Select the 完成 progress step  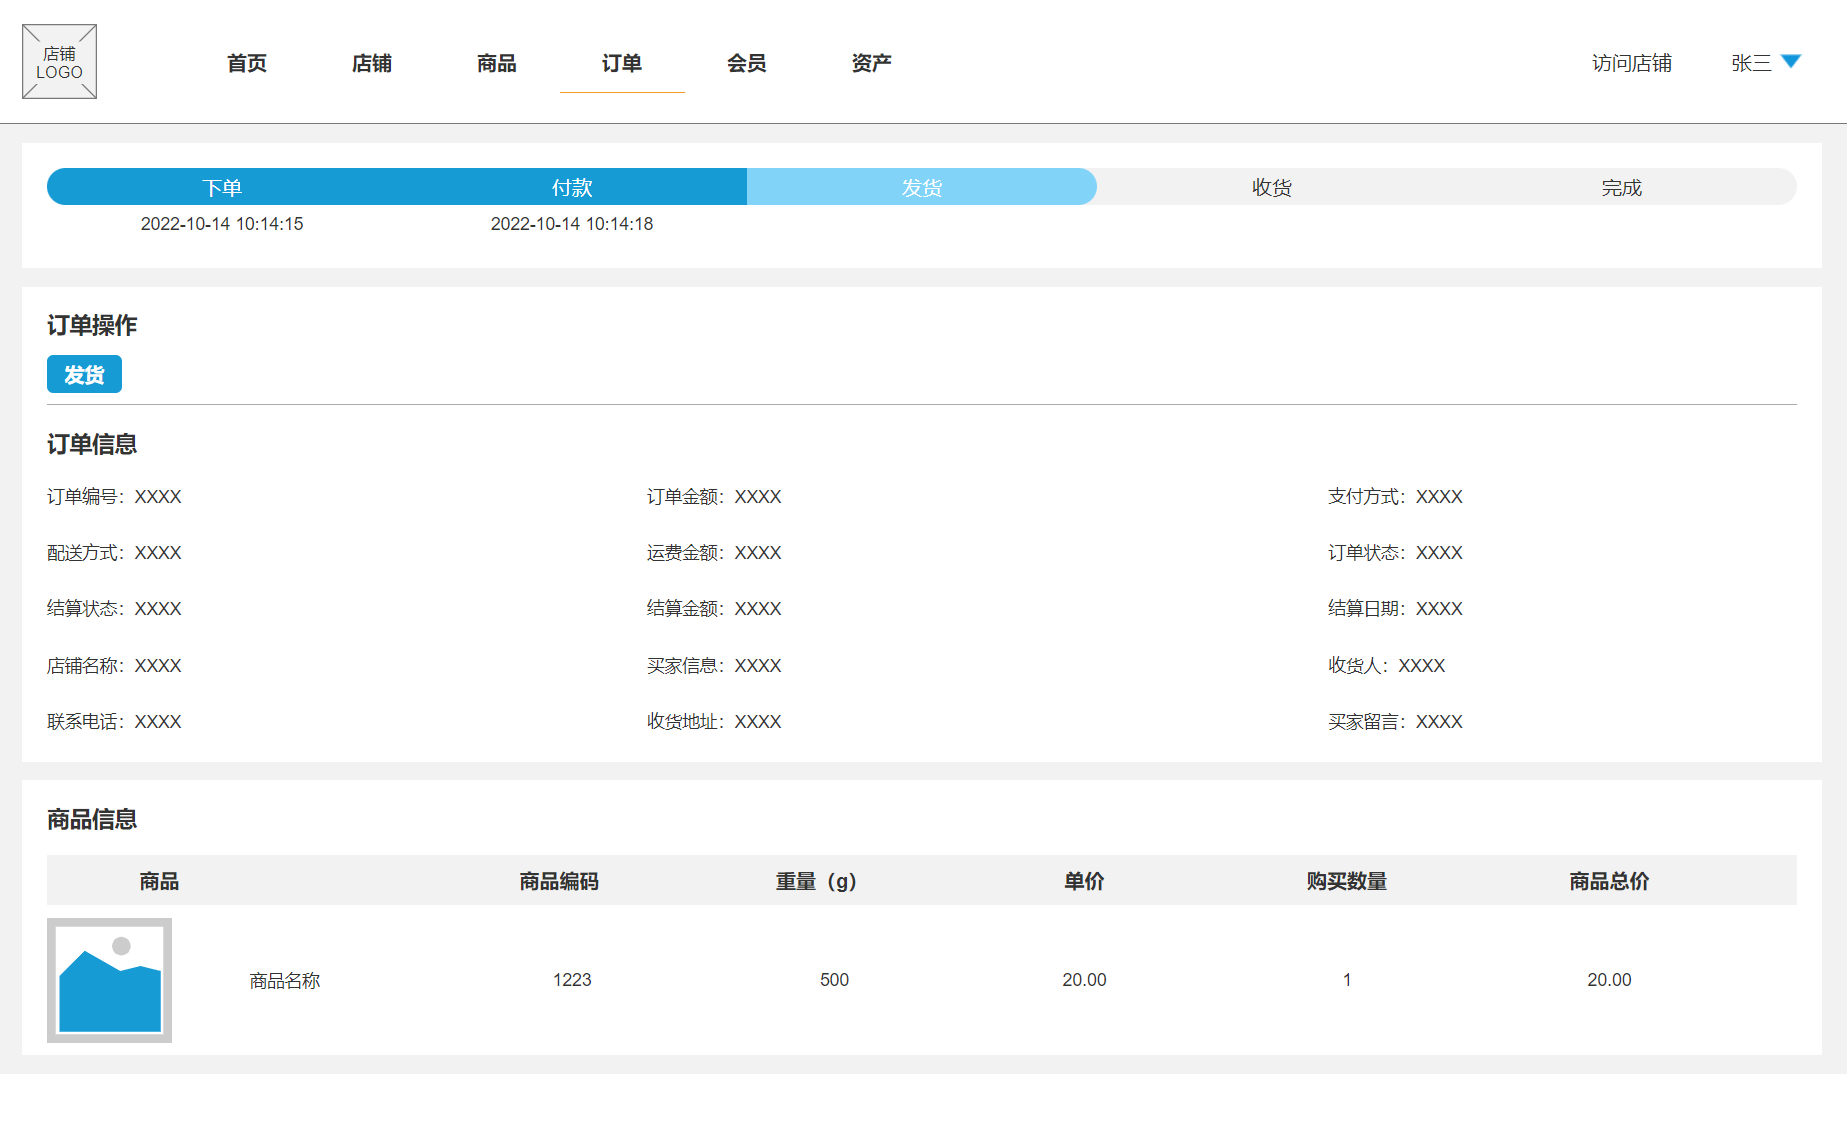click(1622, 187)
